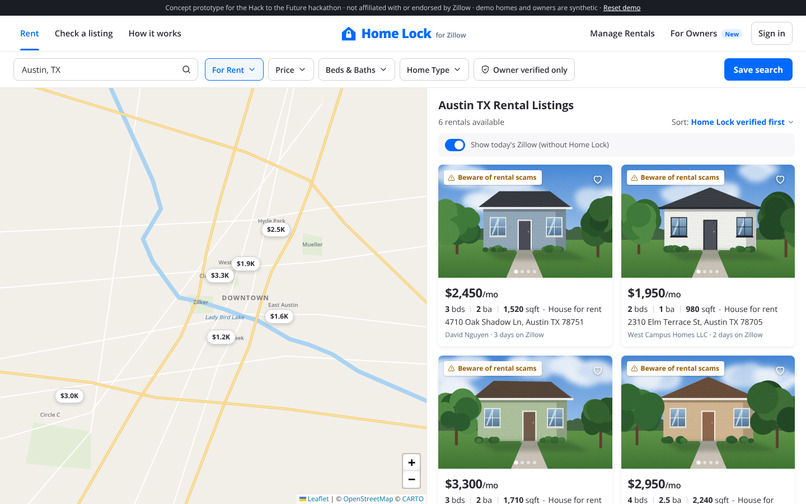Image resolution: width=806 pixels, height=504 pixels.
Task: Open the OpenStreetMap attribution link
Action: [368, 499]
